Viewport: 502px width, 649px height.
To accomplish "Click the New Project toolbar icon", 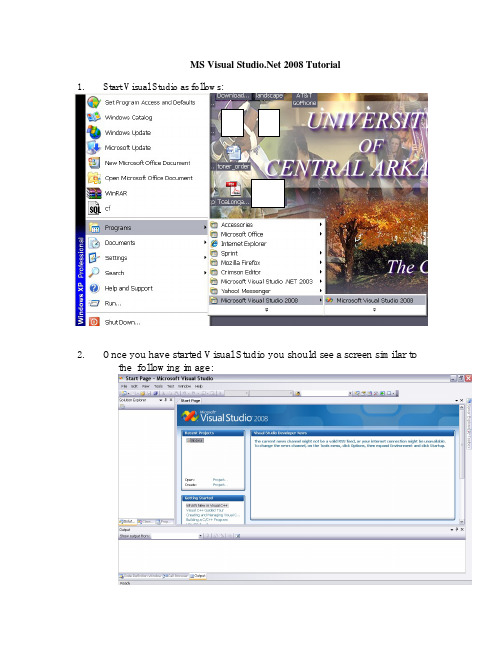I will click(123, 393).
